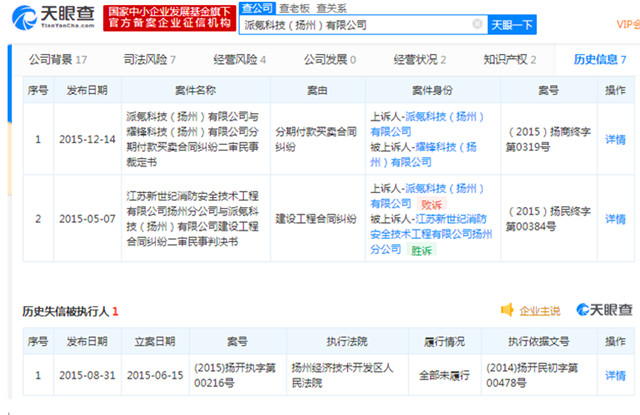640x415 pixels.
Task: Select the 查关系 search tab
Action: coord(331,8)
